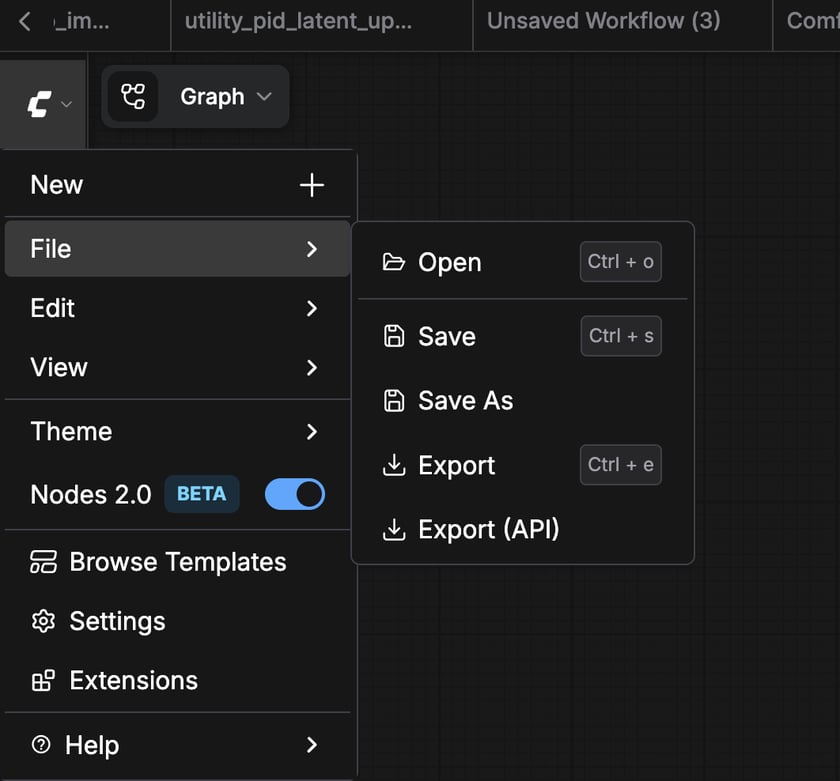Choose Save As in the File submenu
This screenshot has height=781, width=840.
click(522, 401)
